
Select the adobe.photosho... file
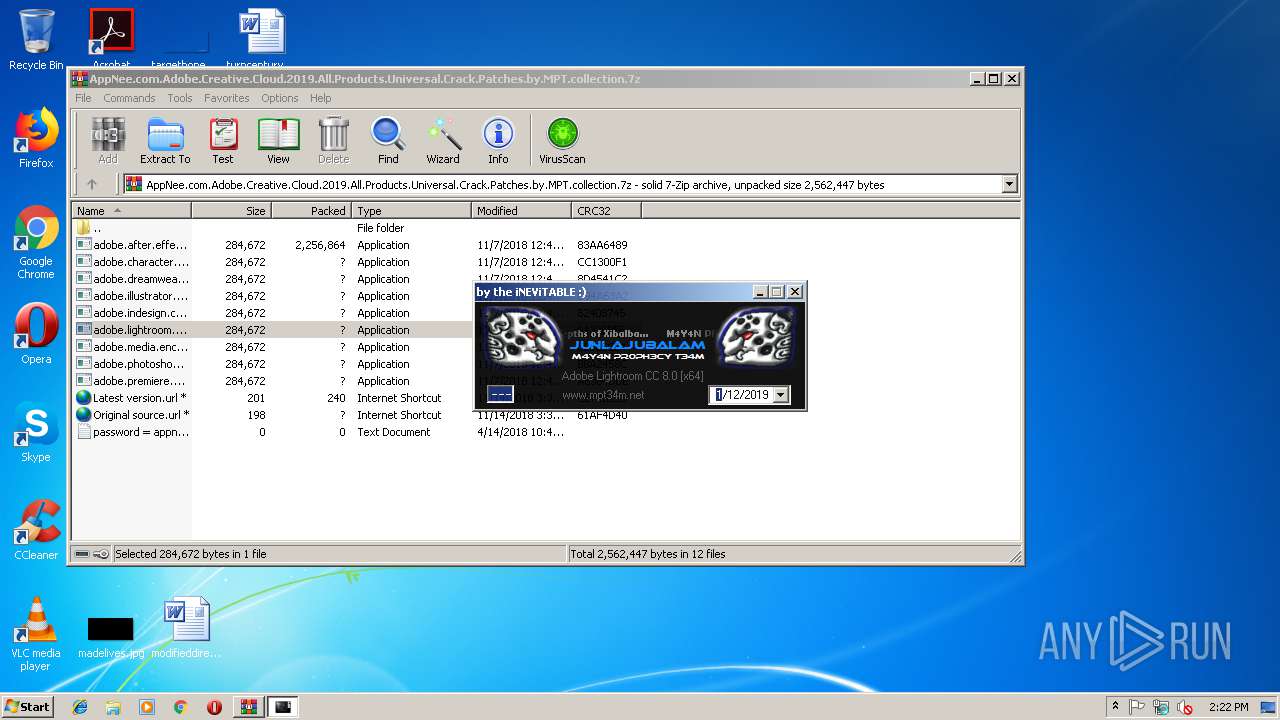coord(131,364)
